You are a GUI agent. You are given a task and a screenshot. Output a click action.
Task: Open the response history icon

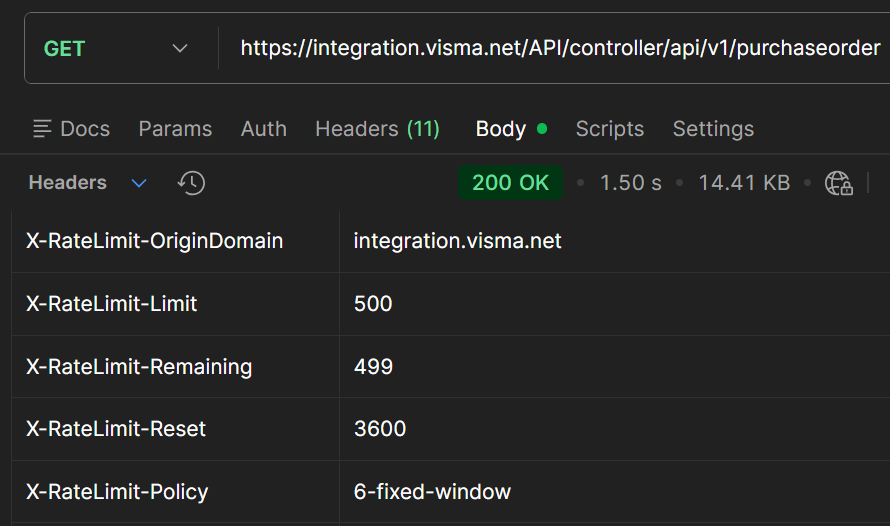click(191, 183)
